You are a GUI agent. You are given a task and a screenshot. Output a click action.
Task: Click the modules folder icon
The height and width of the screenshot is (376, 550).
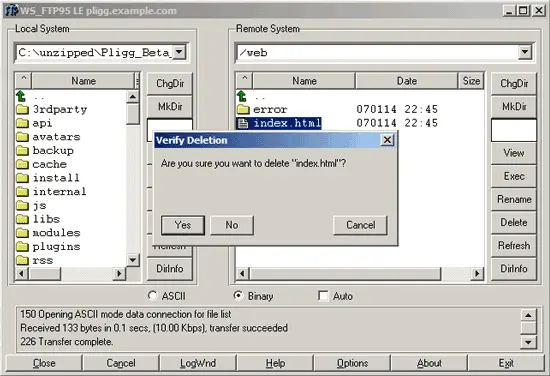(x=22, y=233)
